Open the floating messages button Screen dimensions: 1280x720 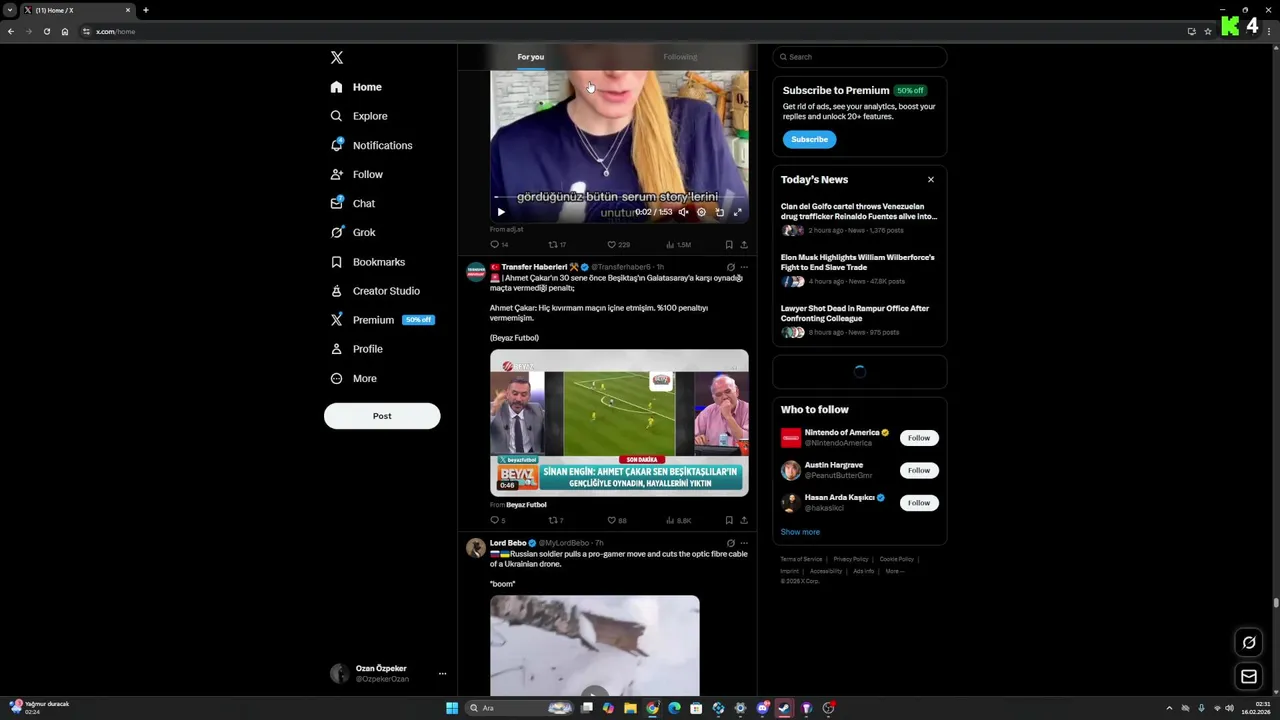point(1249,677)
